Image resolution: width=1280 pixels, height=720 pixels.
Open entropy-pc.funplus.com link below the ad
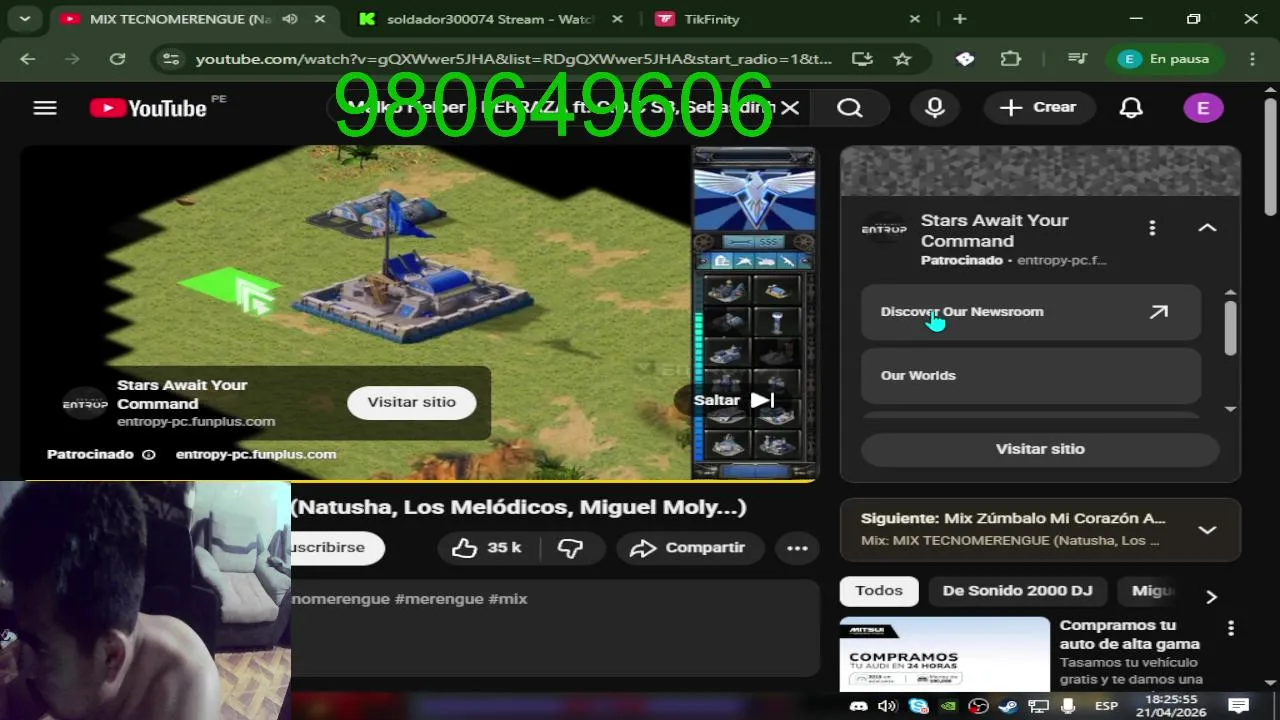(256, 454)
